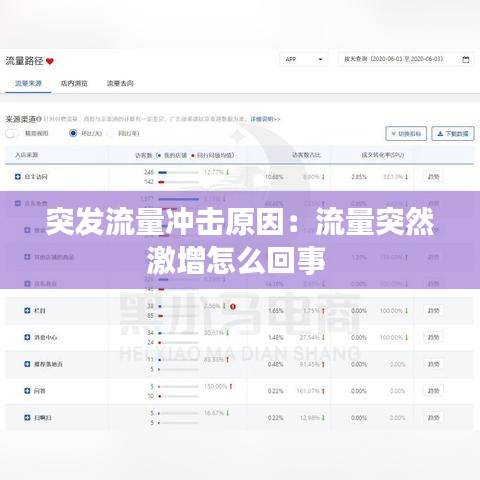Image resolution: width=480 pixels, height=480 pixels.
Task: Open the calendar icon in the date field
Action: coord(466,60)
